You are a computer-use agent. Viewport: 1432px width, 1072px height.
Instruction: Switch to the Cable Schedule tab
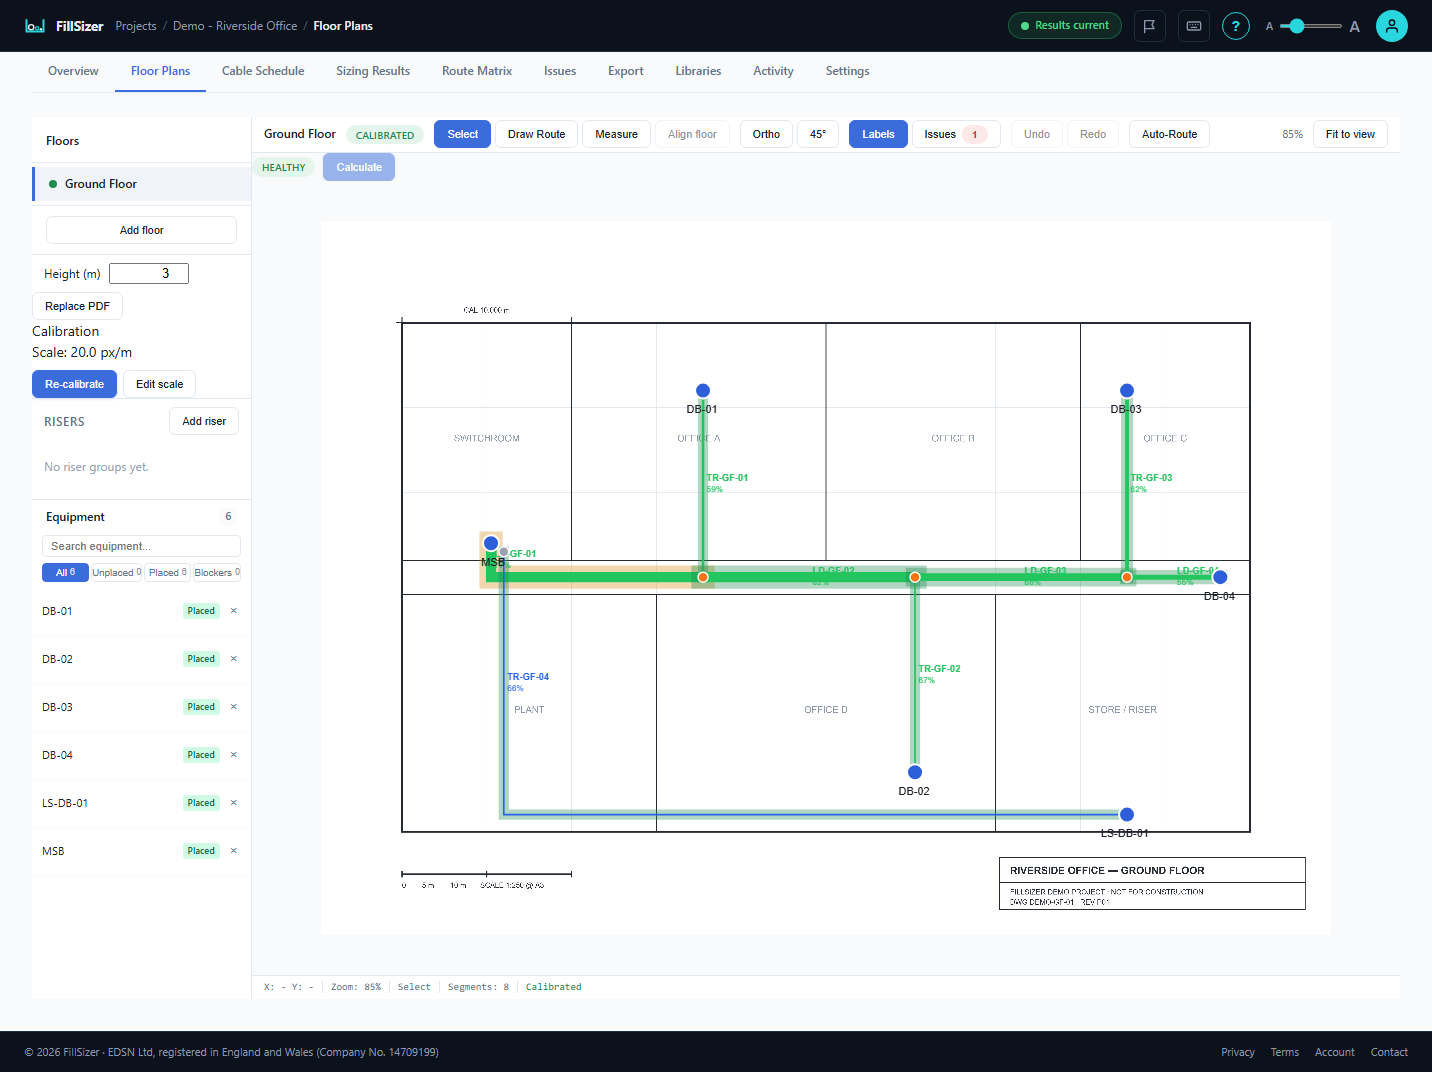[x=263, y=71]
